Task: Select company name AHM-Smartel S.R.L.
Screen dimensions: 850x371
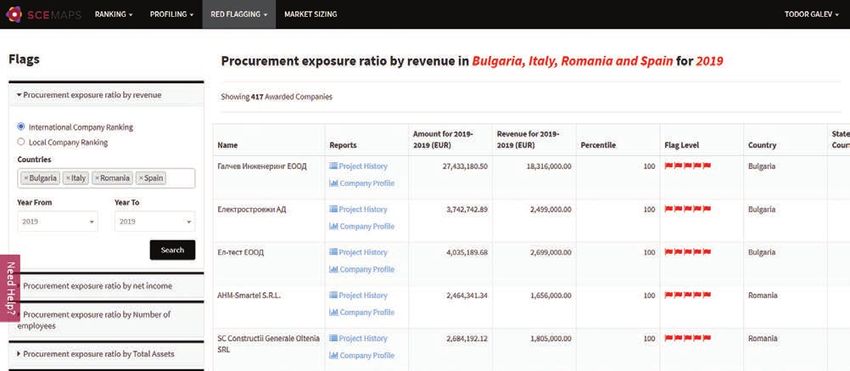Action: pyautogui.click(x=249, y=295)
